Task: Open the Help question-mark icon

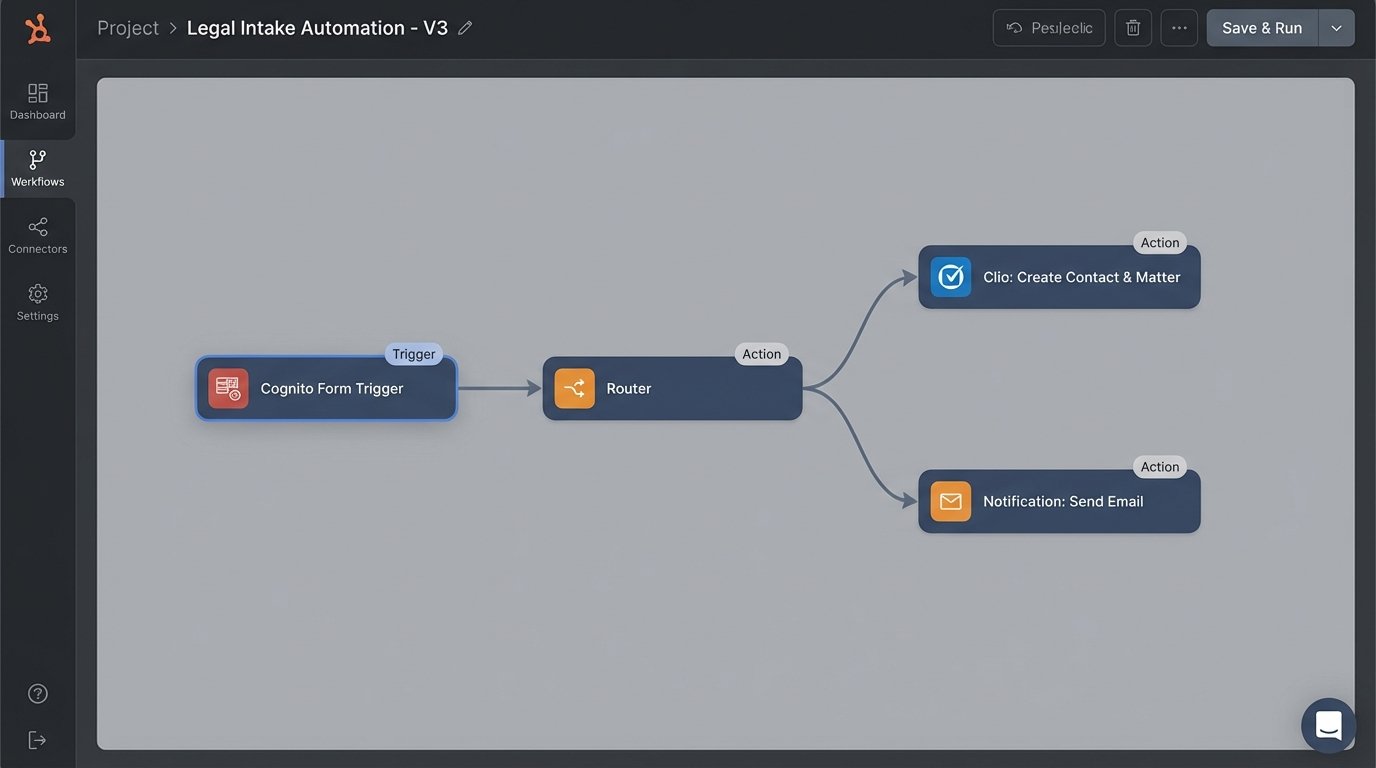Action: [37, 692]
